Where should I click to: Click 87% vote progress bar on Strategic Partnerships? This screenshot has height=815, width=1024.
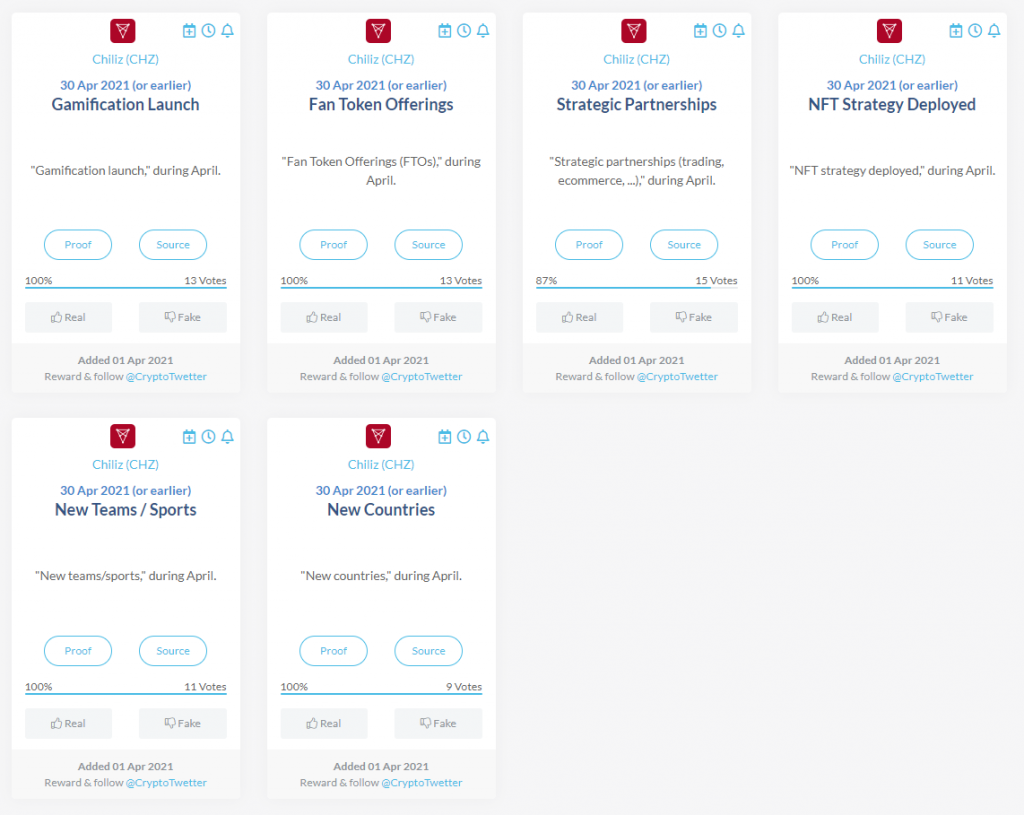623,287
